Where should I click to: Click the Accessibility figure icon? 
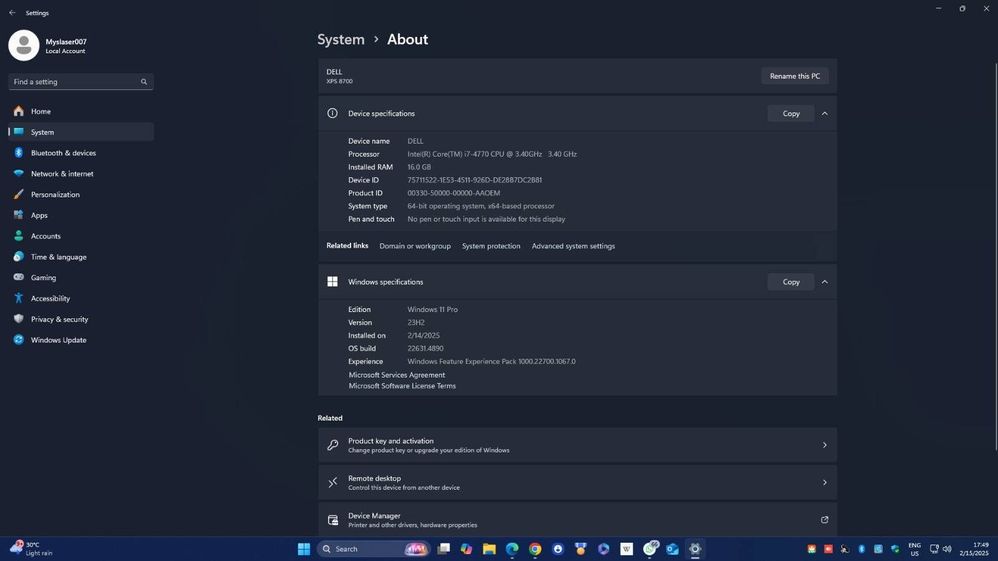18,298
